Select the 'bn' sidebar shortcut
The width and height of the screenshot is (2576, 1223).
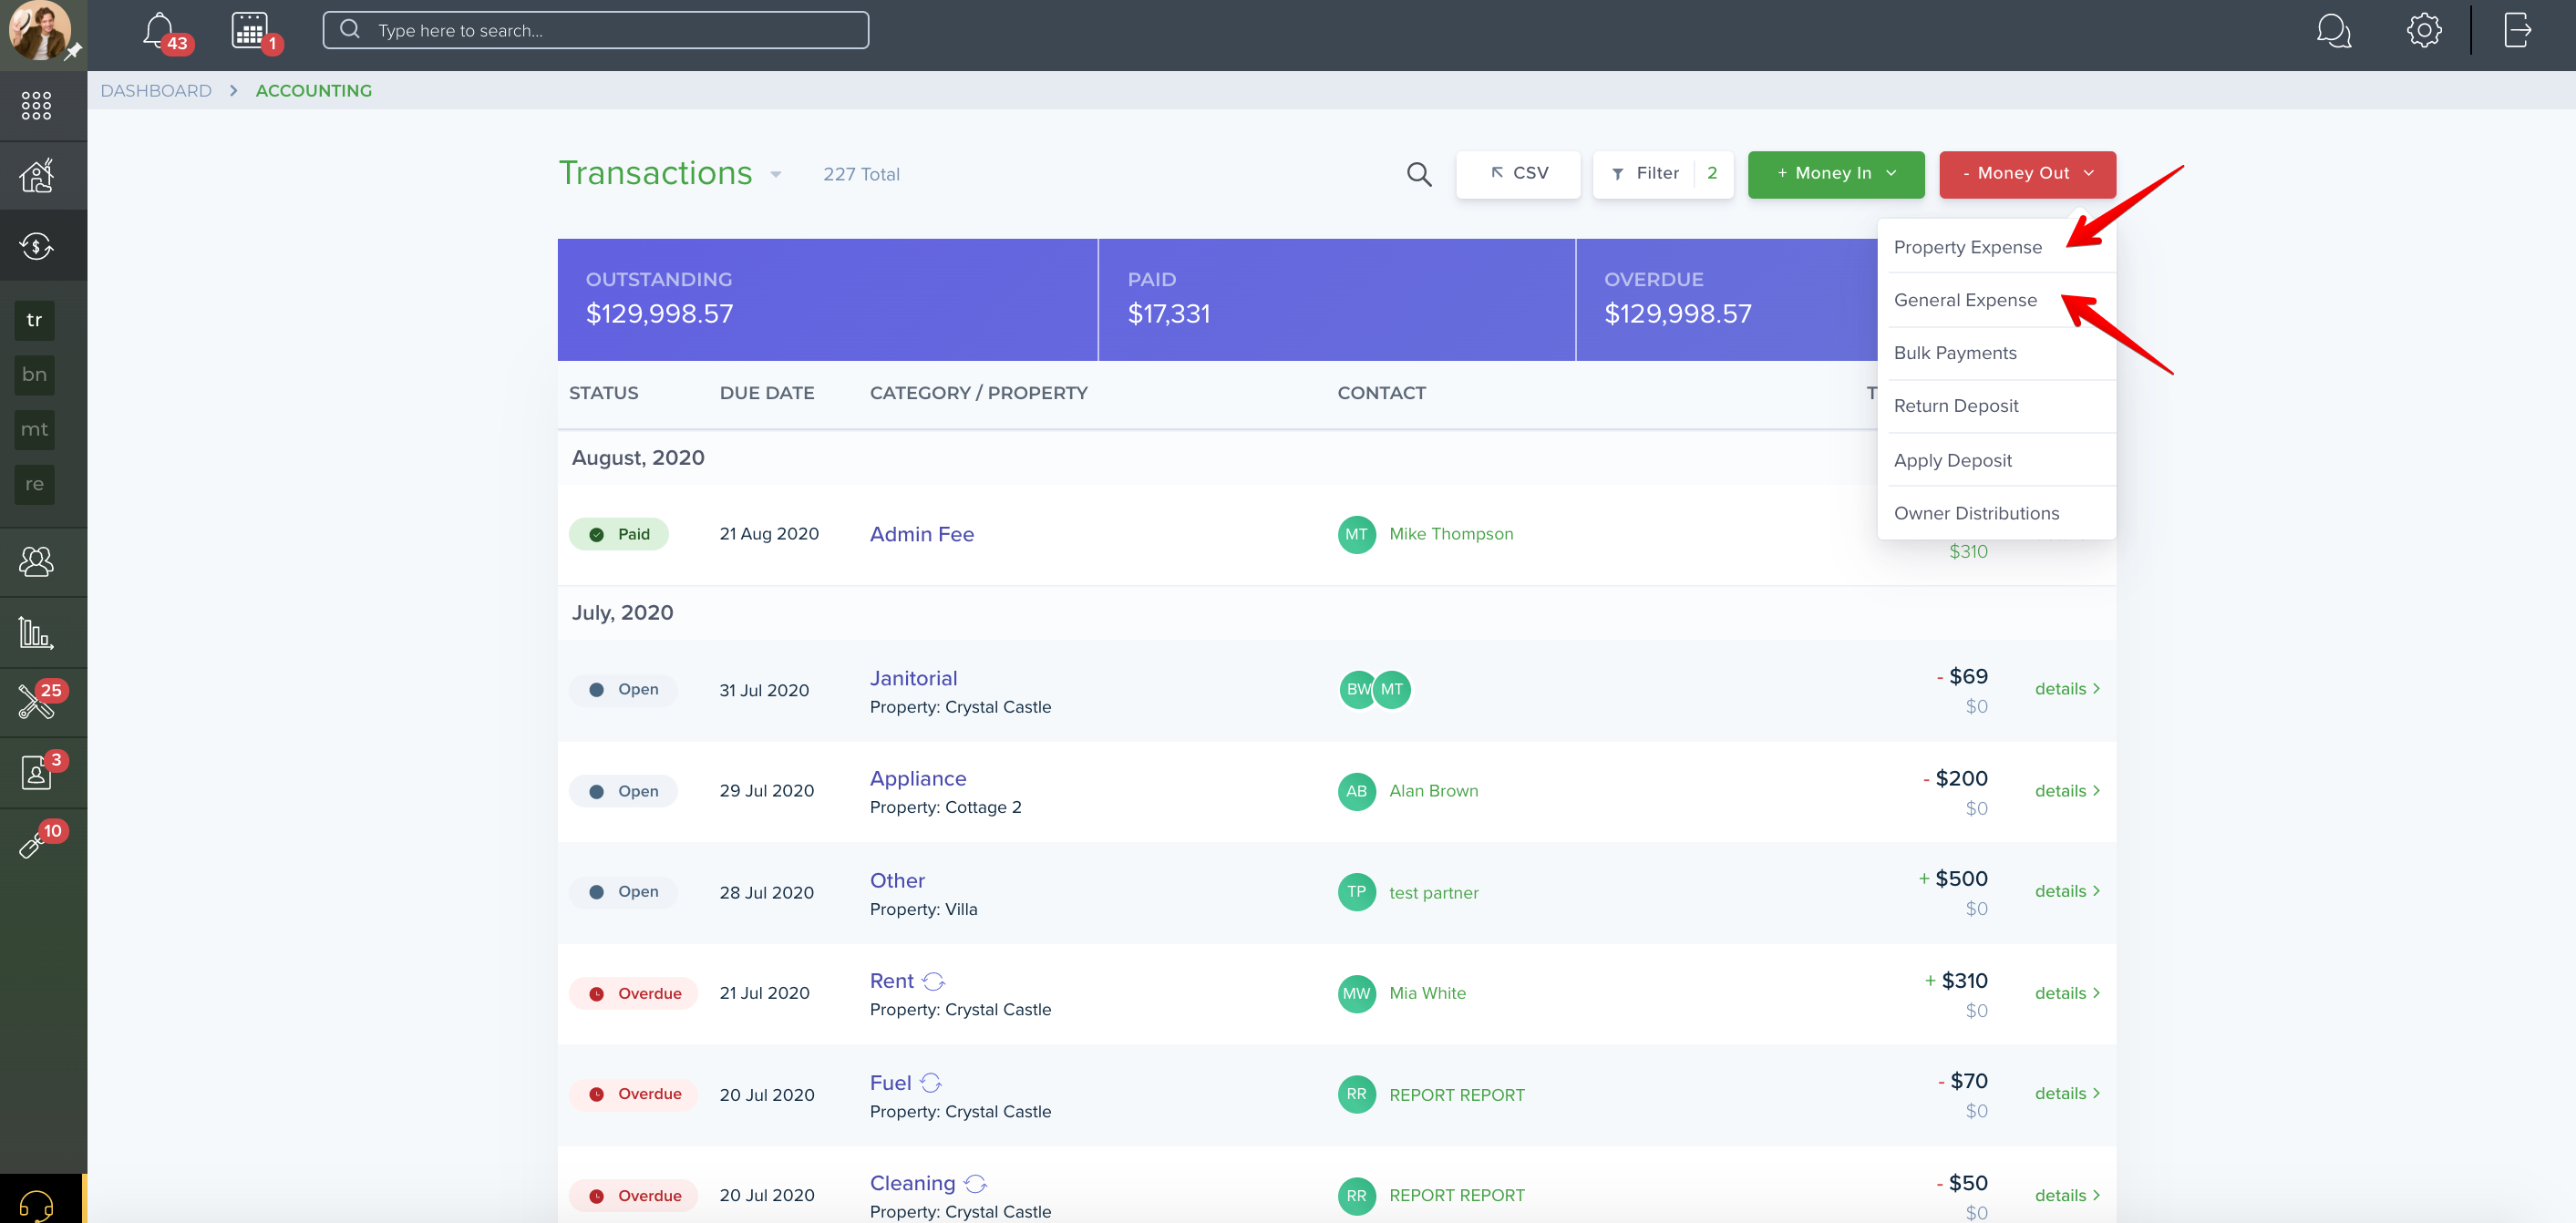coord(34,375)
